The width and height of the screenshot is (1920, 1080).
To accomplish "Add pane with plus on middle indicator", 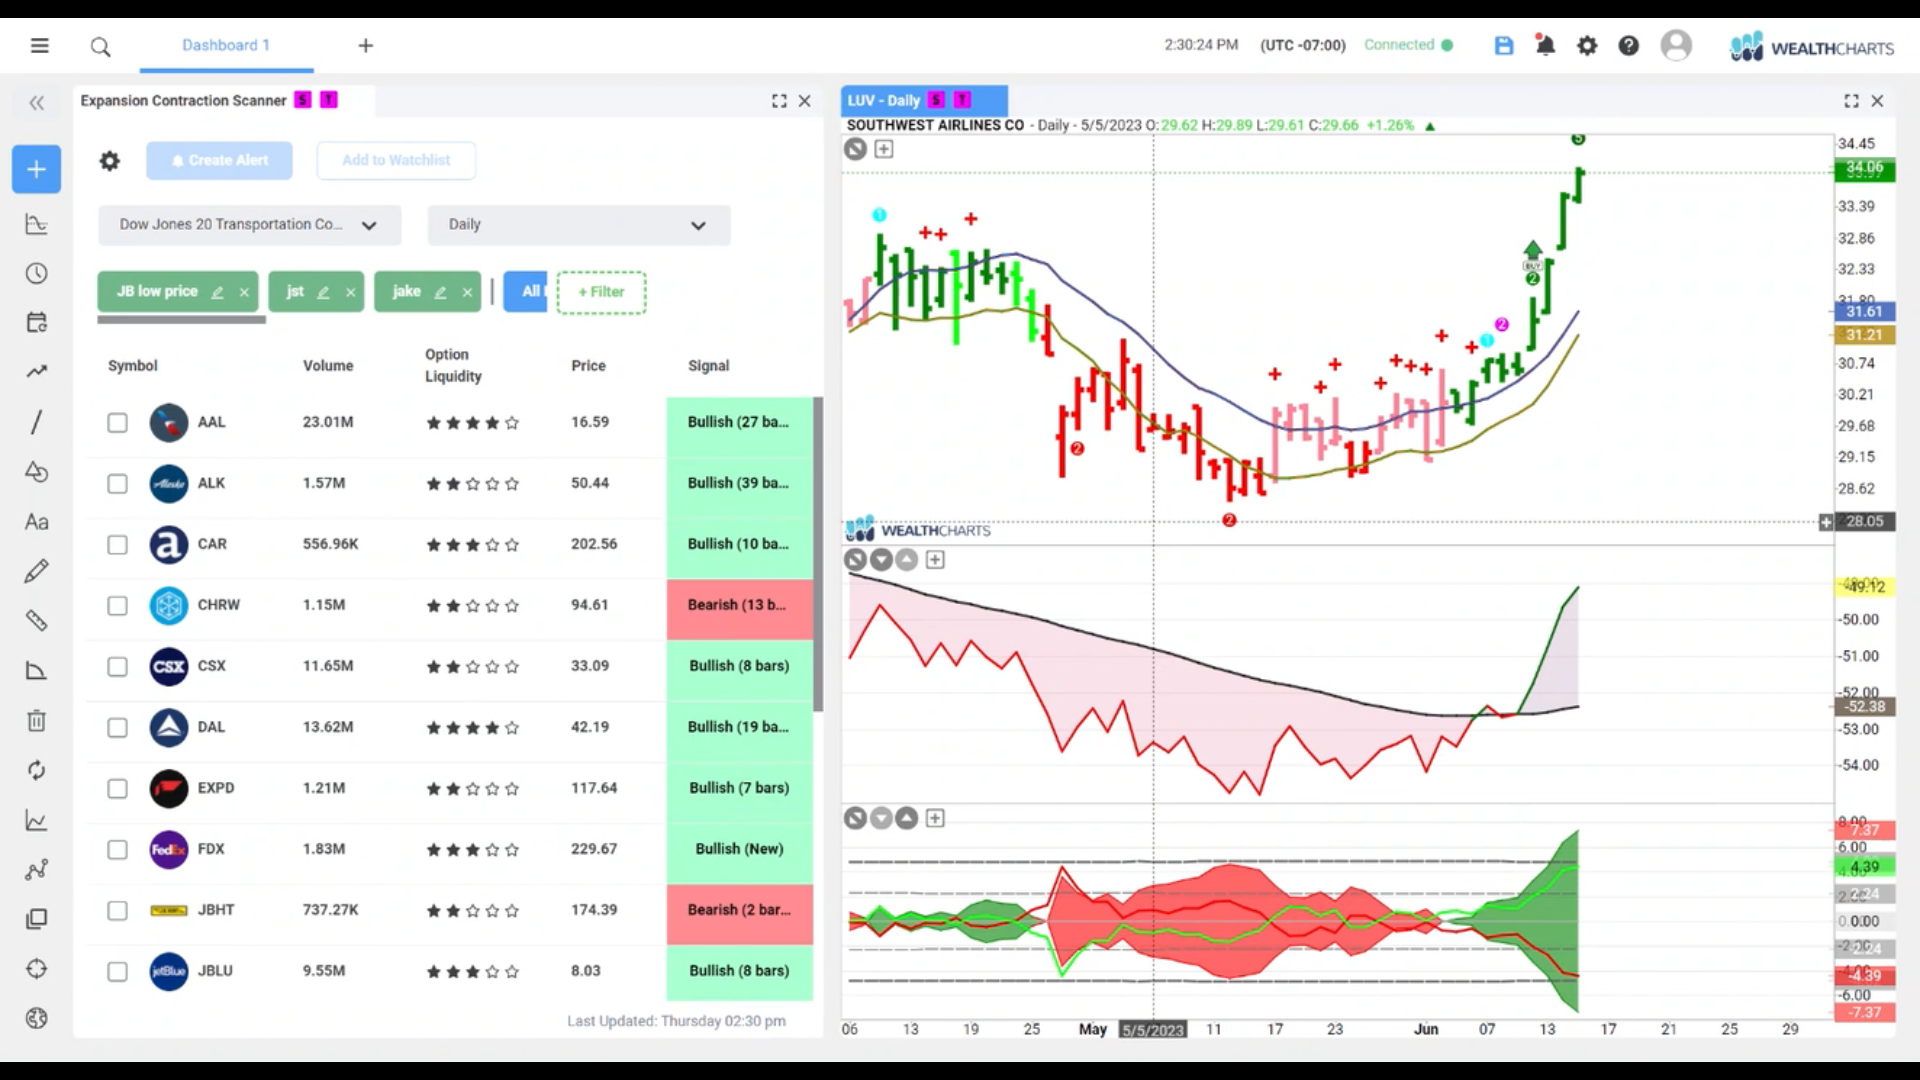I will point(935,560).
